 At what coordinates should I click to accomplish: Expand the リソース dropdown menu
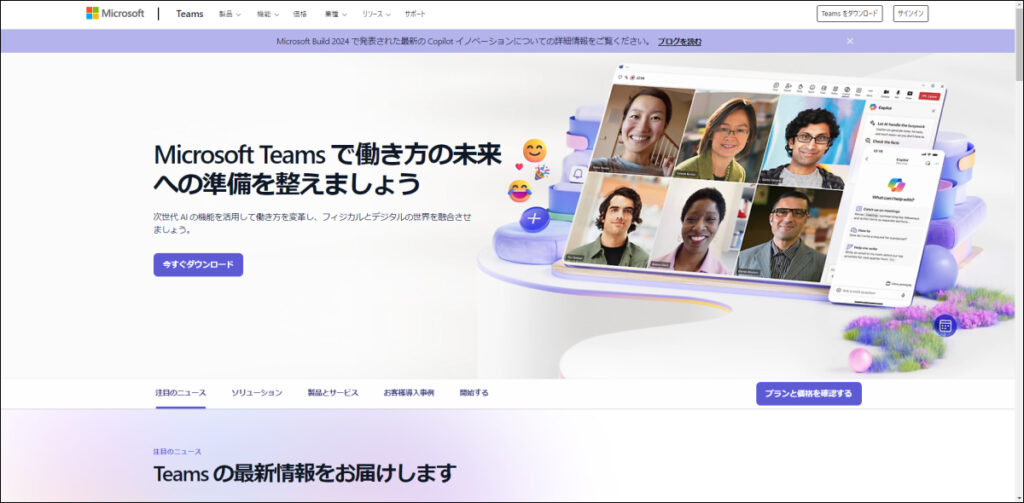point(376,14)
